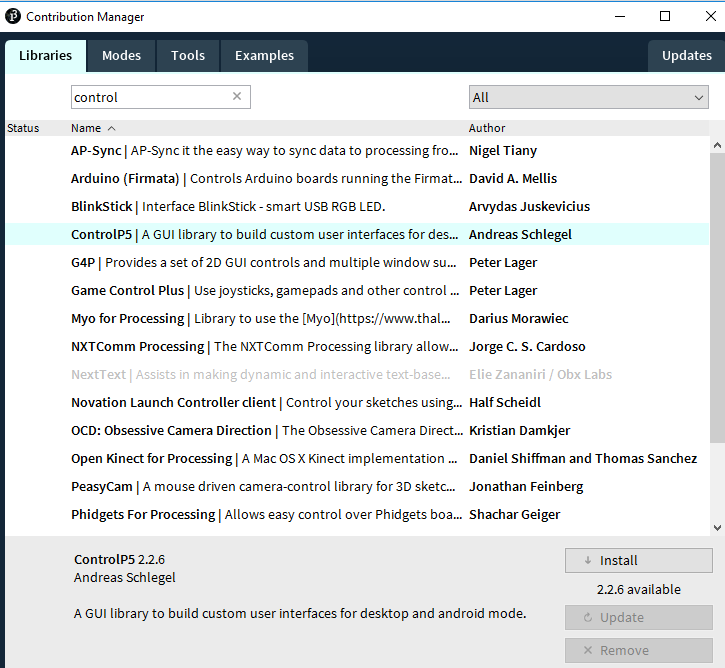Click the Remove button

pyautogui.click(x=639, y=650)
